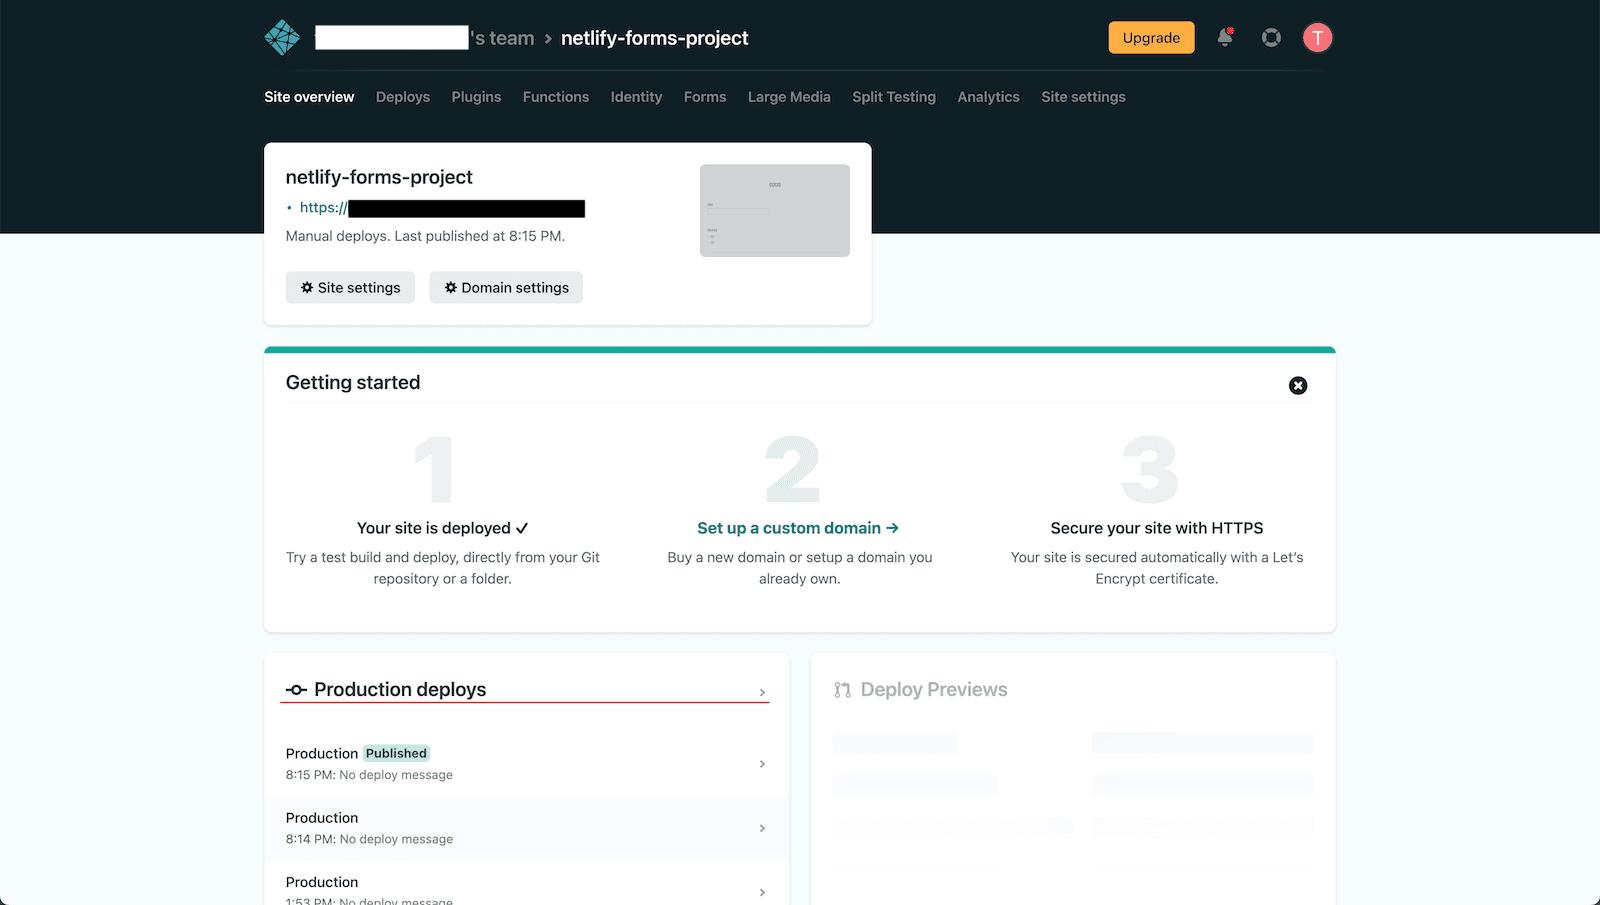Open the user avatar menu
This screenshot has width=1600, height=905.
[1317, 38]
